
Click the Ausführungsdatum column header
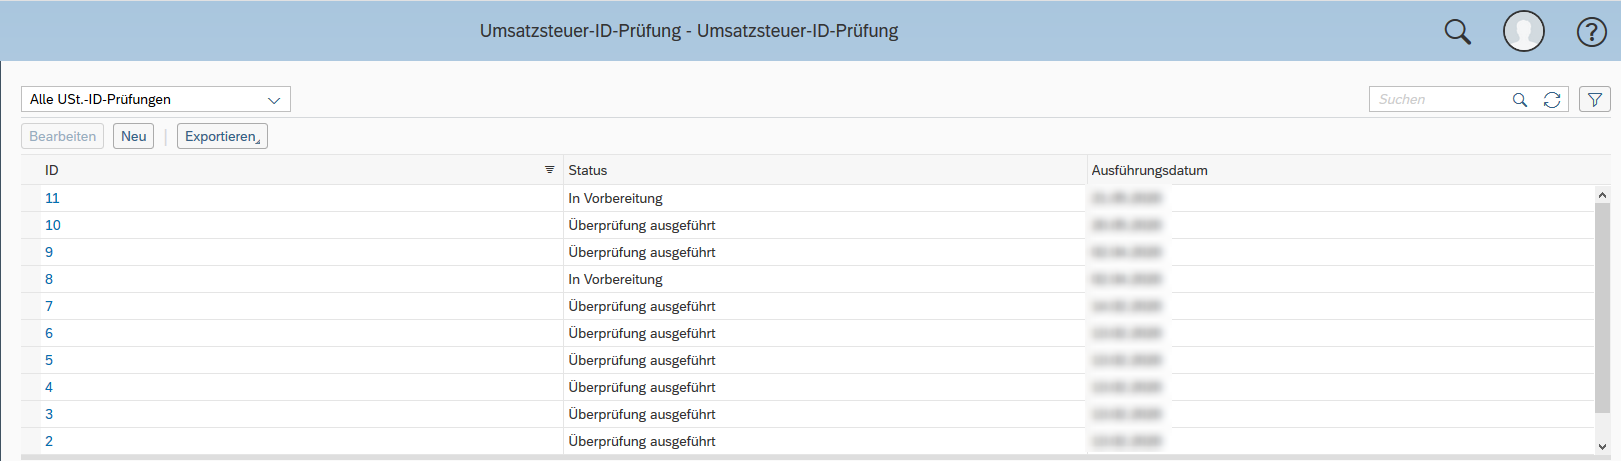(1149, 170)
